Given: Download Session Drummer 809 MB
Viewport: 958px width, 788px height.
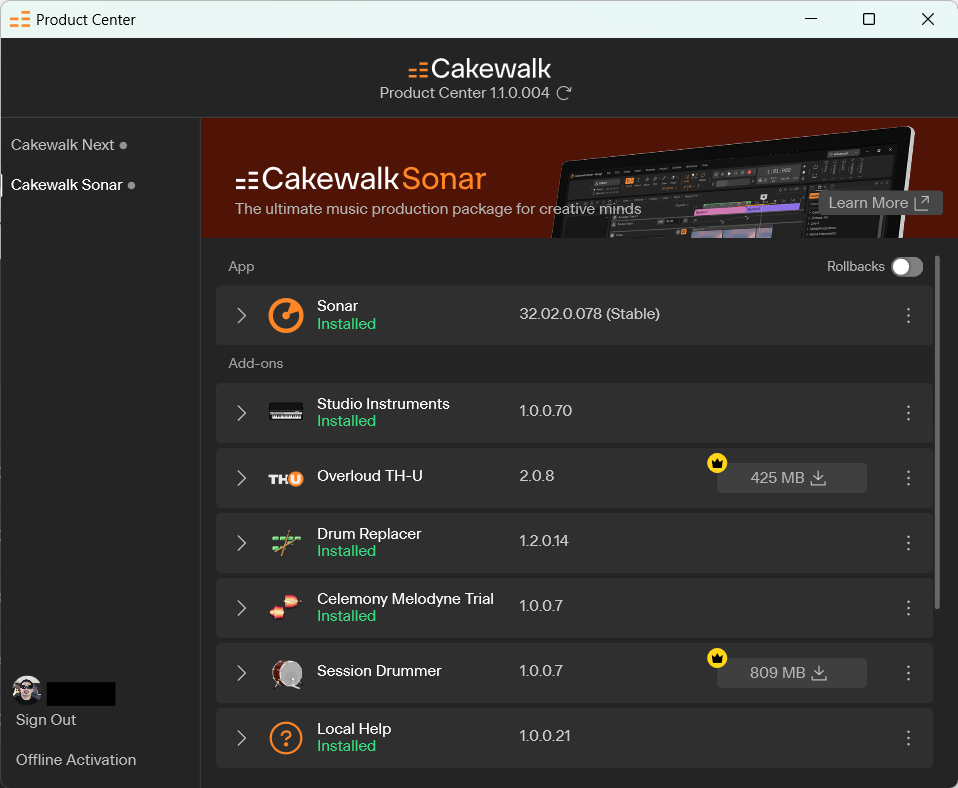Looking at the screenshot, I should click(x=791, y=673).
